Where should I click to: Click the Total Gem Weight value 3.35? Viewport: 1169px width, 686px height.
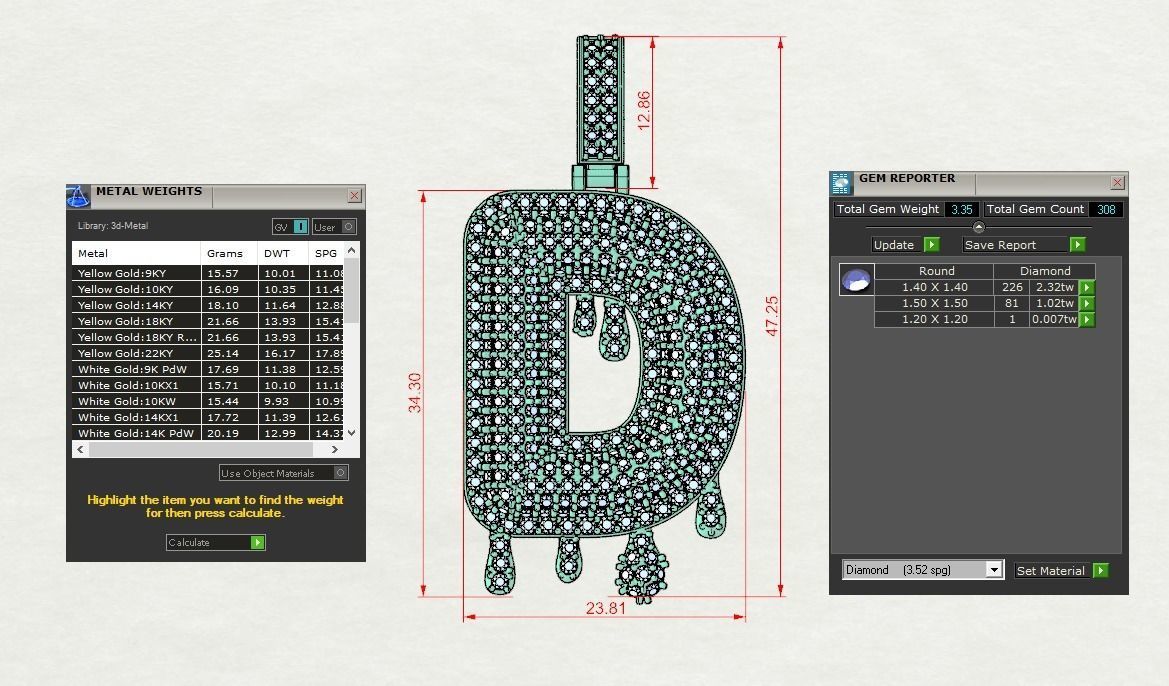[962, 210]
